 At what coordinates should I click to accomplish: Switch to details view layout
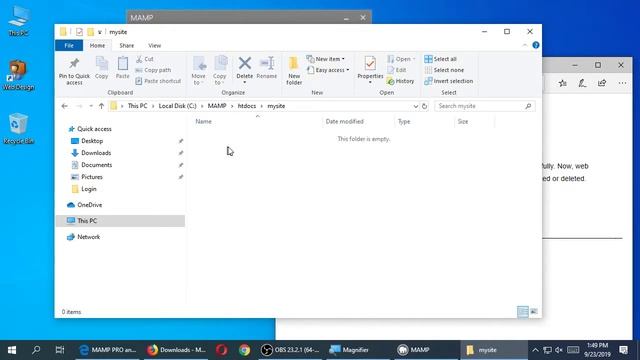click(x=523, y=312)
